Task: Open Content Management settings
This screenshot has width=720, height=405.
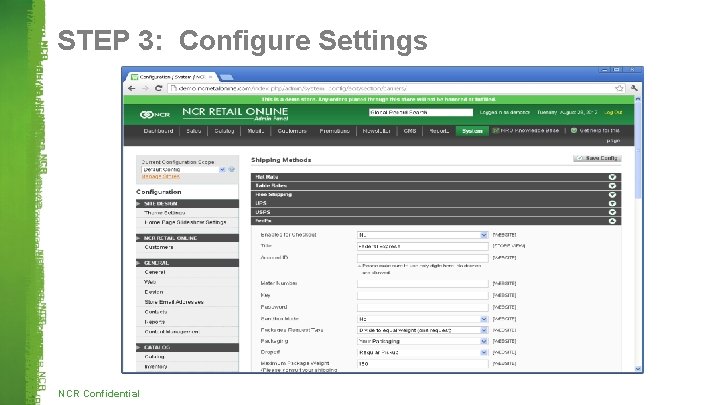Action: point(172,332)
